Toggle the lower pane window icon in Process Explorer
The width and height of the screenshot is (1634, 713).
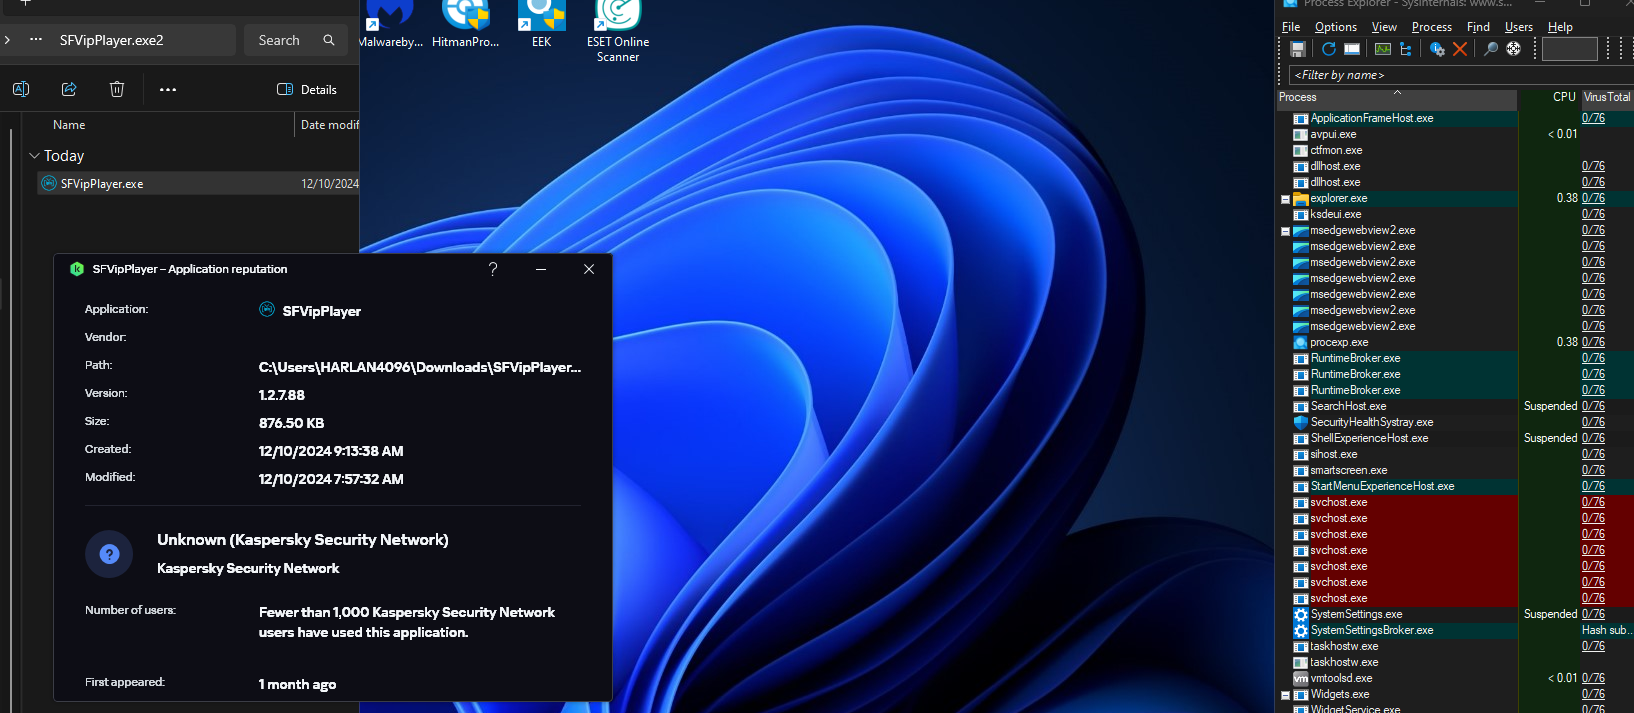1352,49
